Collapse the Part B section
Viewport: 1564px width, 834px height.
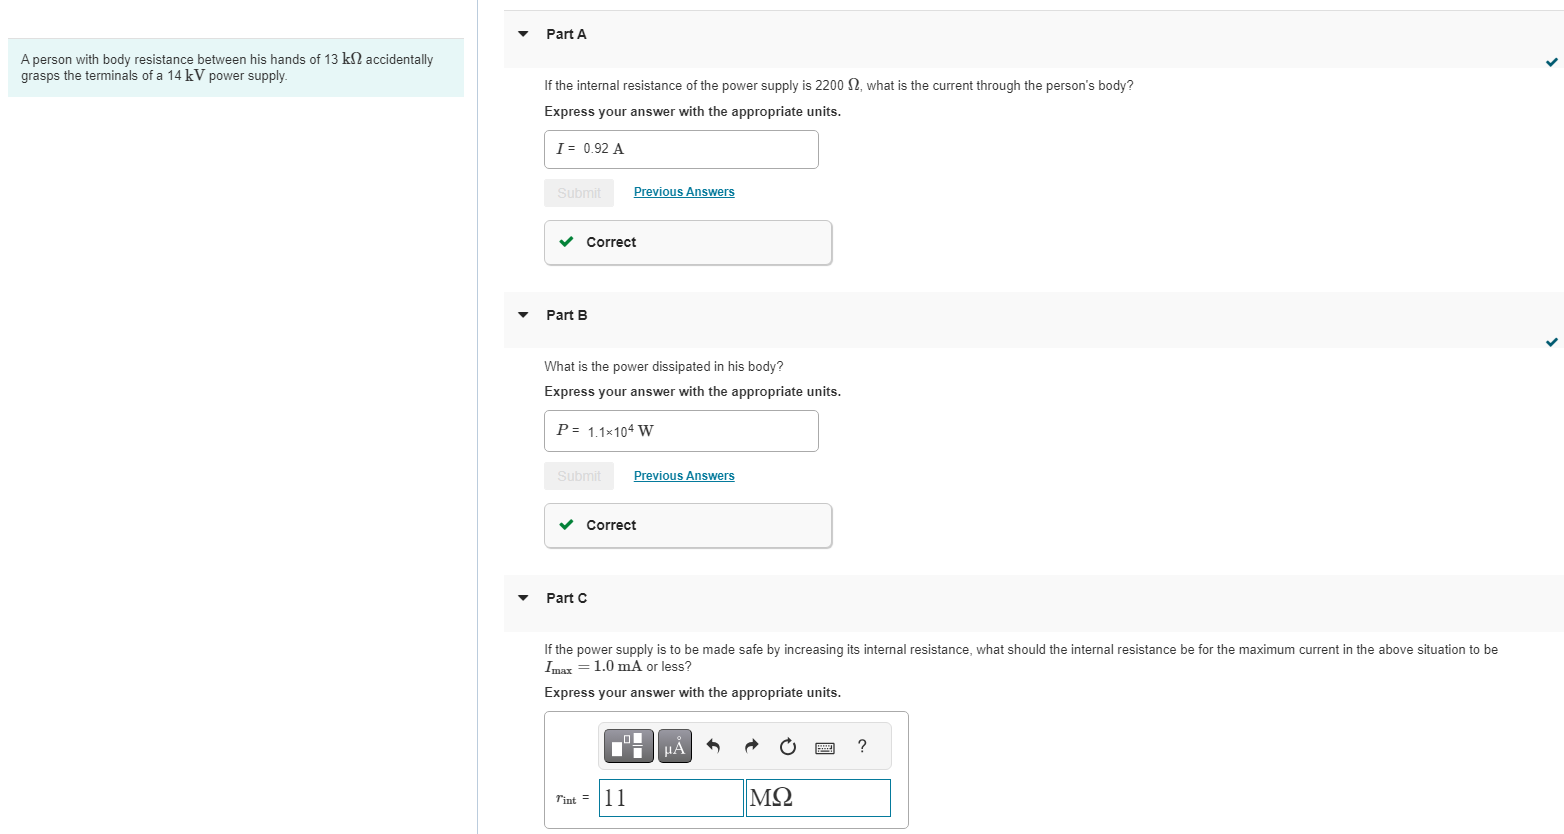523,315
